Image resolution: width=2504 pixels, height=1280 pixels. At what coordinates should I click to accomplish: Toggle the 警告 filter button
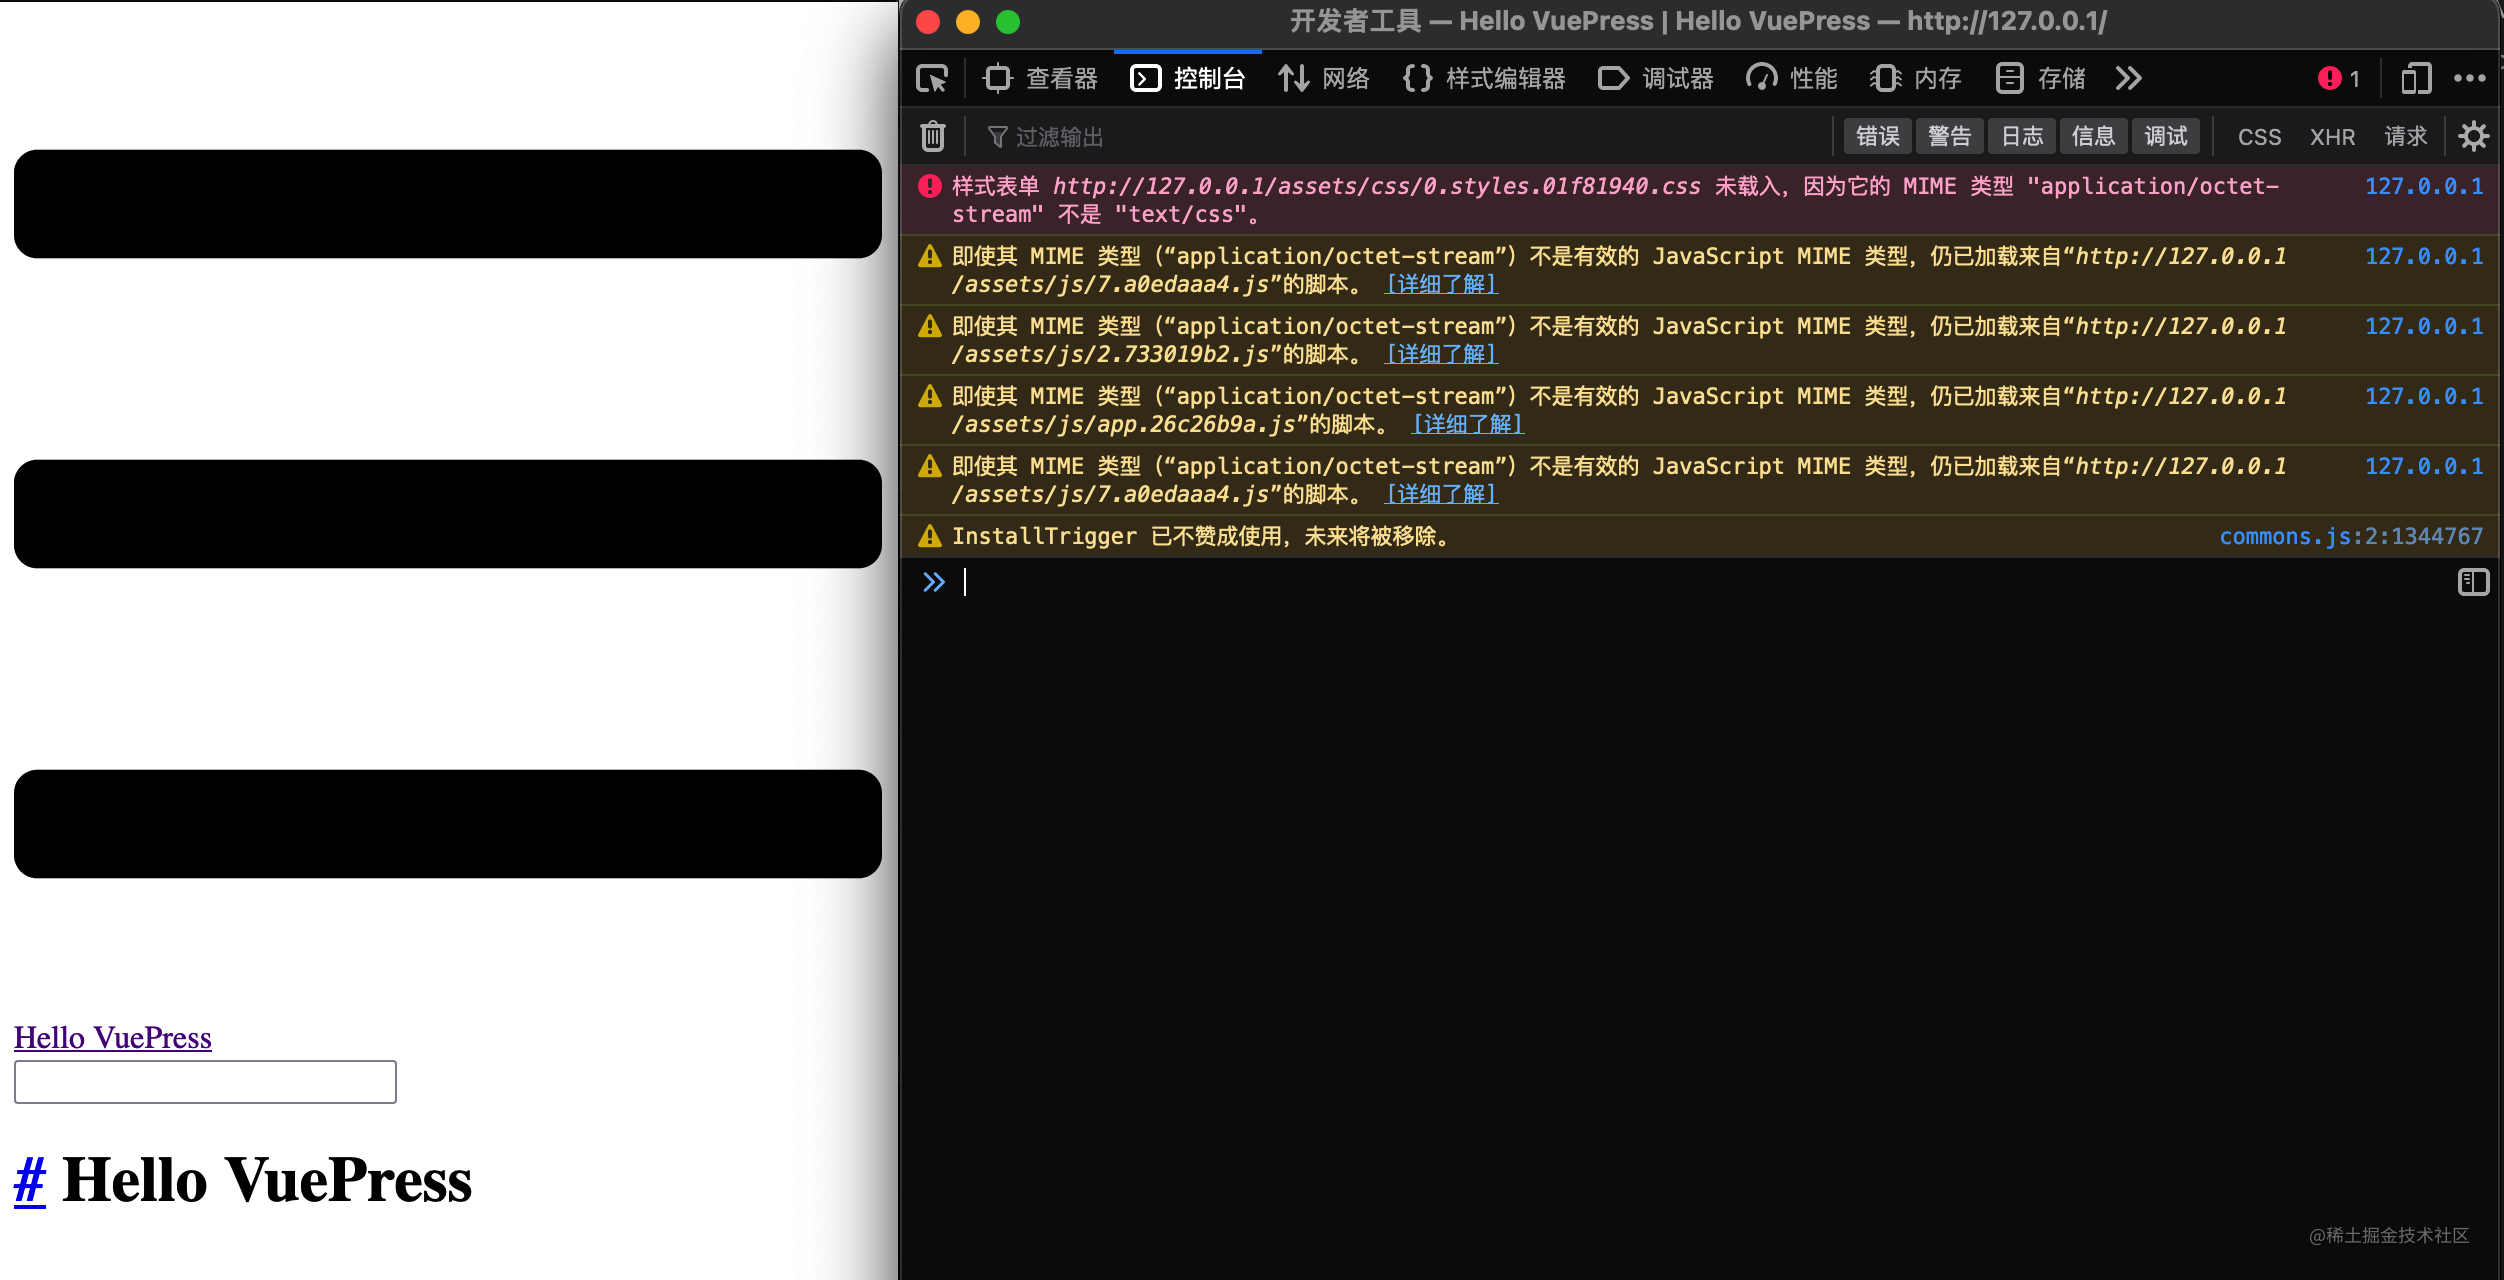click(x=1949, y=136)
